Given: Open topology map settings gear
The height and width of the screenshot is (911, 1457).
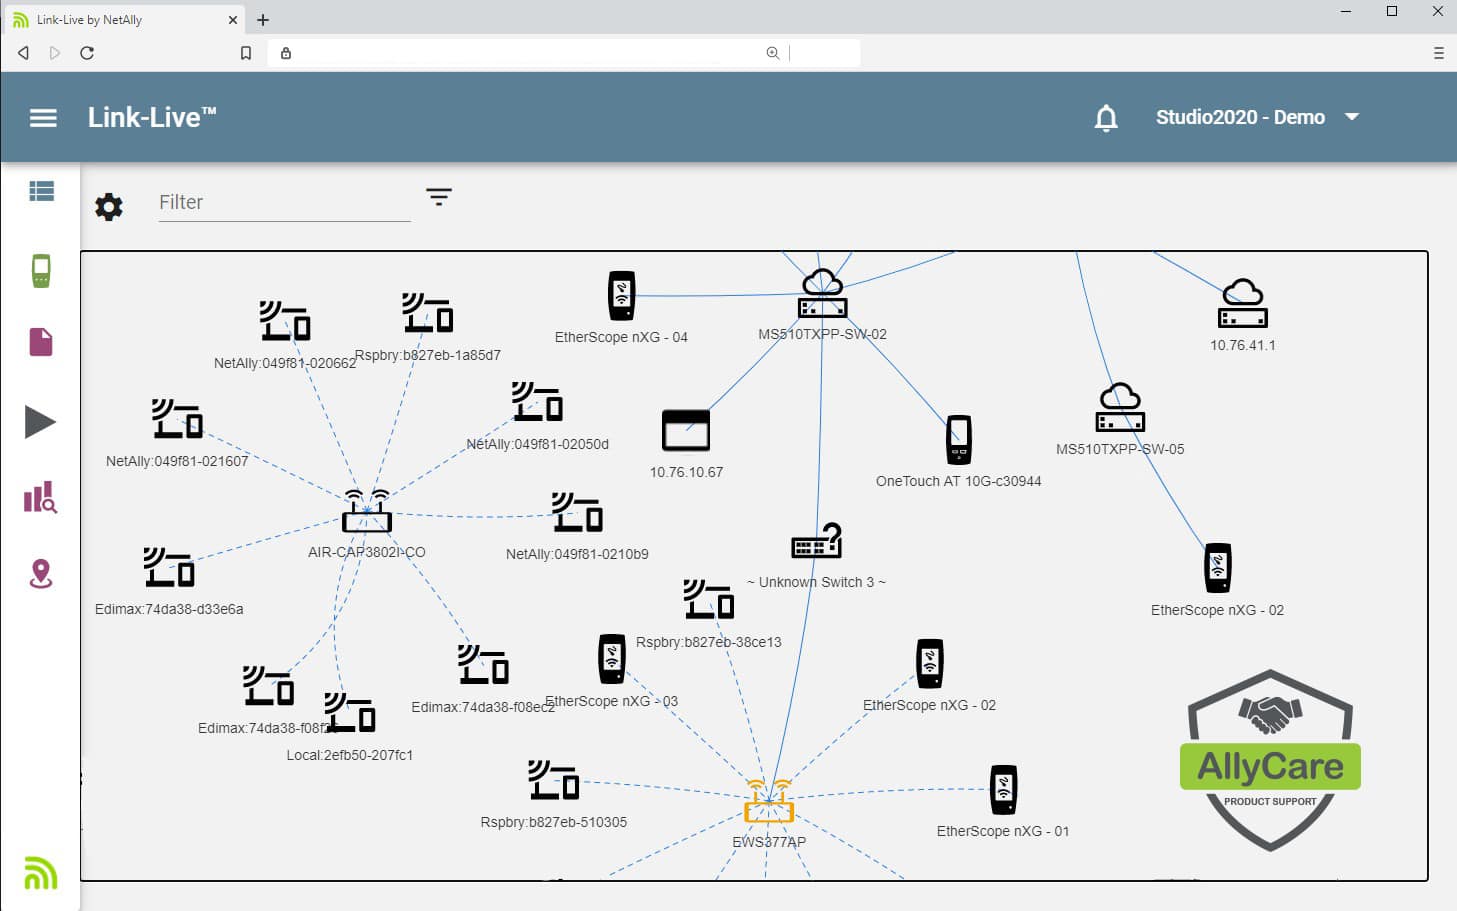Looking at the screenshot, I should (x=109, y=207).
